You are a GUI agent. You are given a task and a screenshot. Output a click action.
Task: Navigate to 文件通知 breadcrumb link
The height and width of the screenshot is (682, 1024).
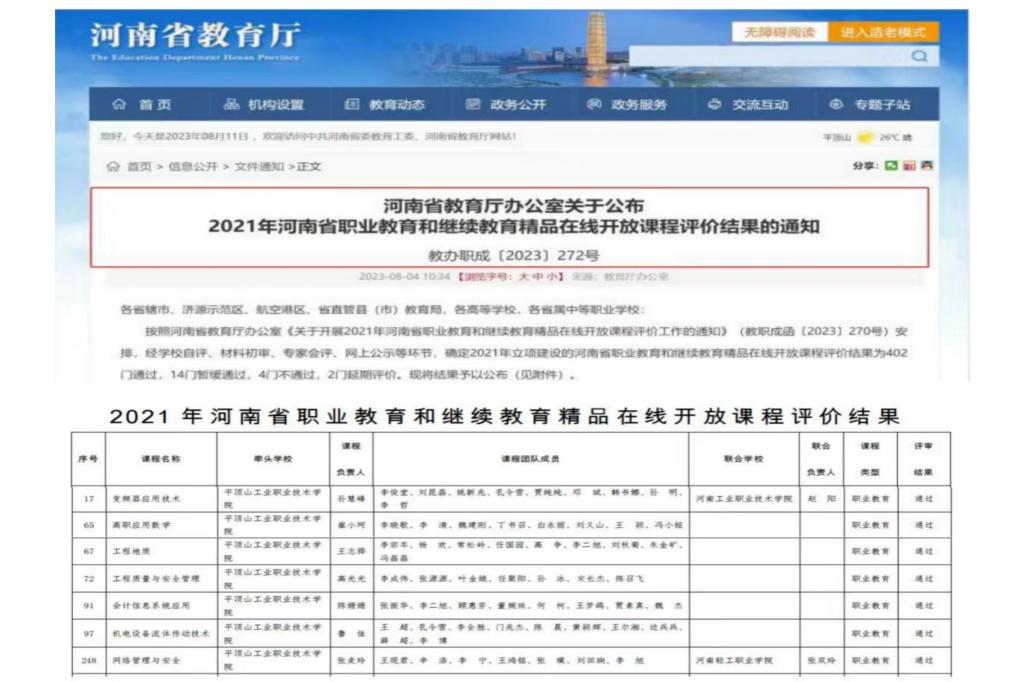tap(259, 166)
